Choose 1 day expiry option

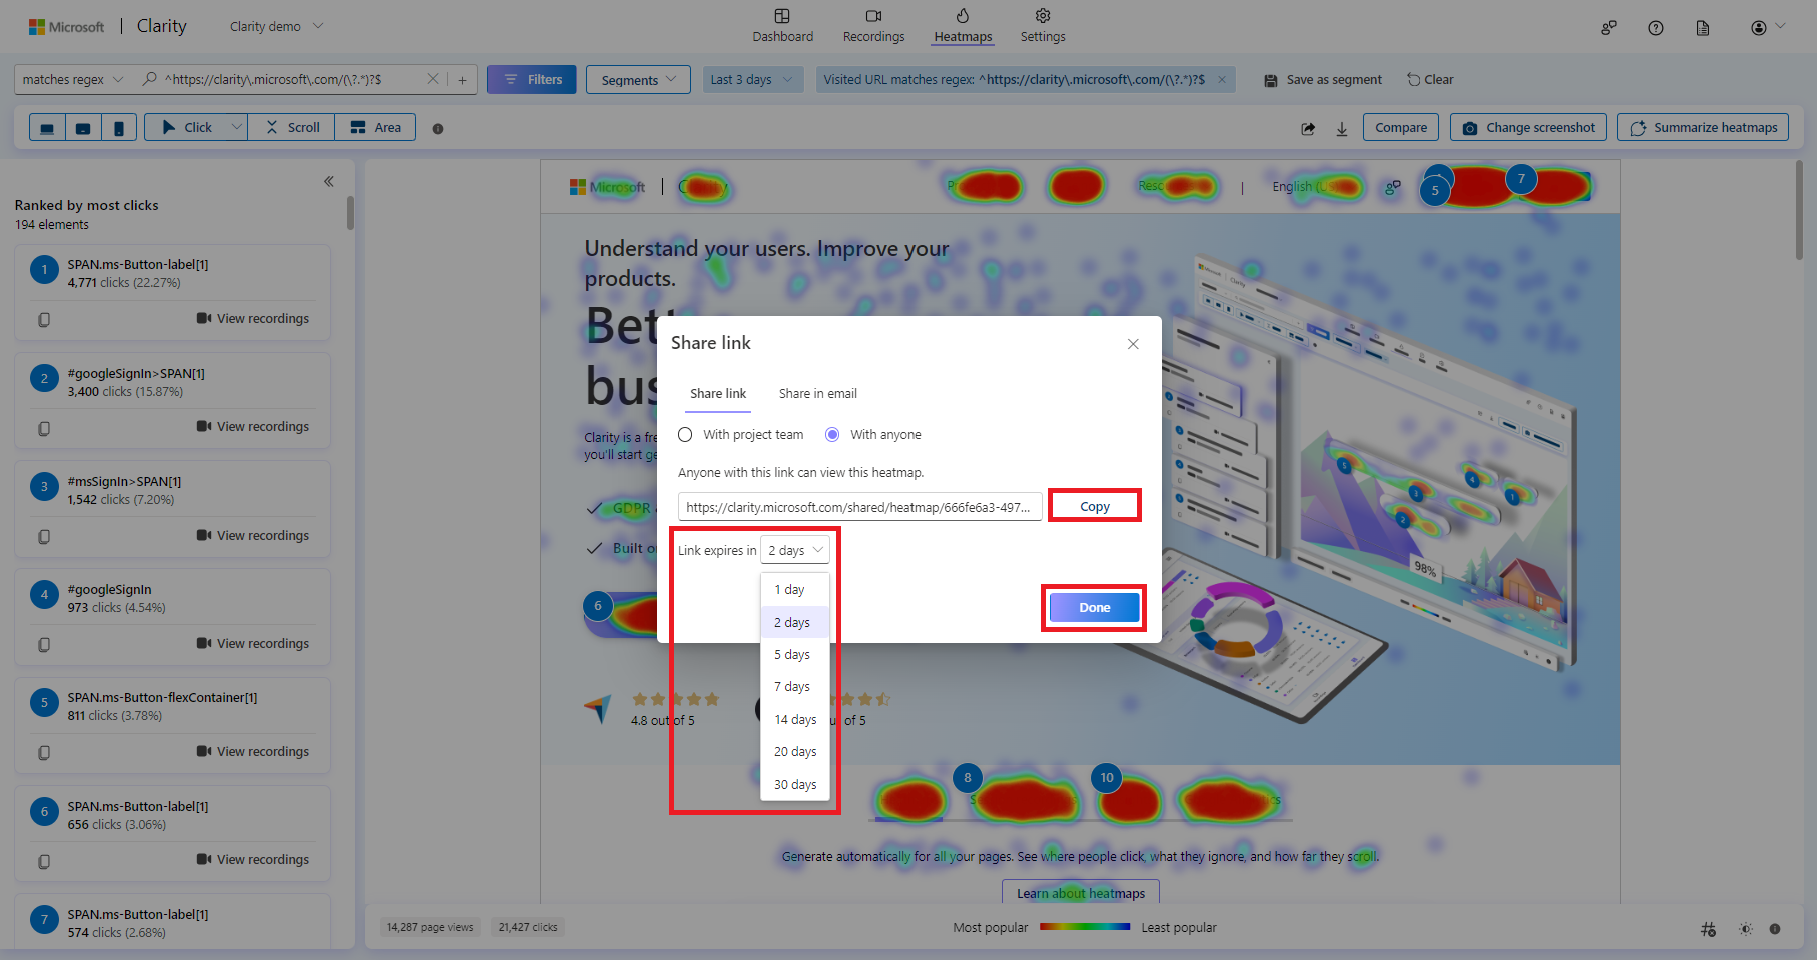coord(795,590)
